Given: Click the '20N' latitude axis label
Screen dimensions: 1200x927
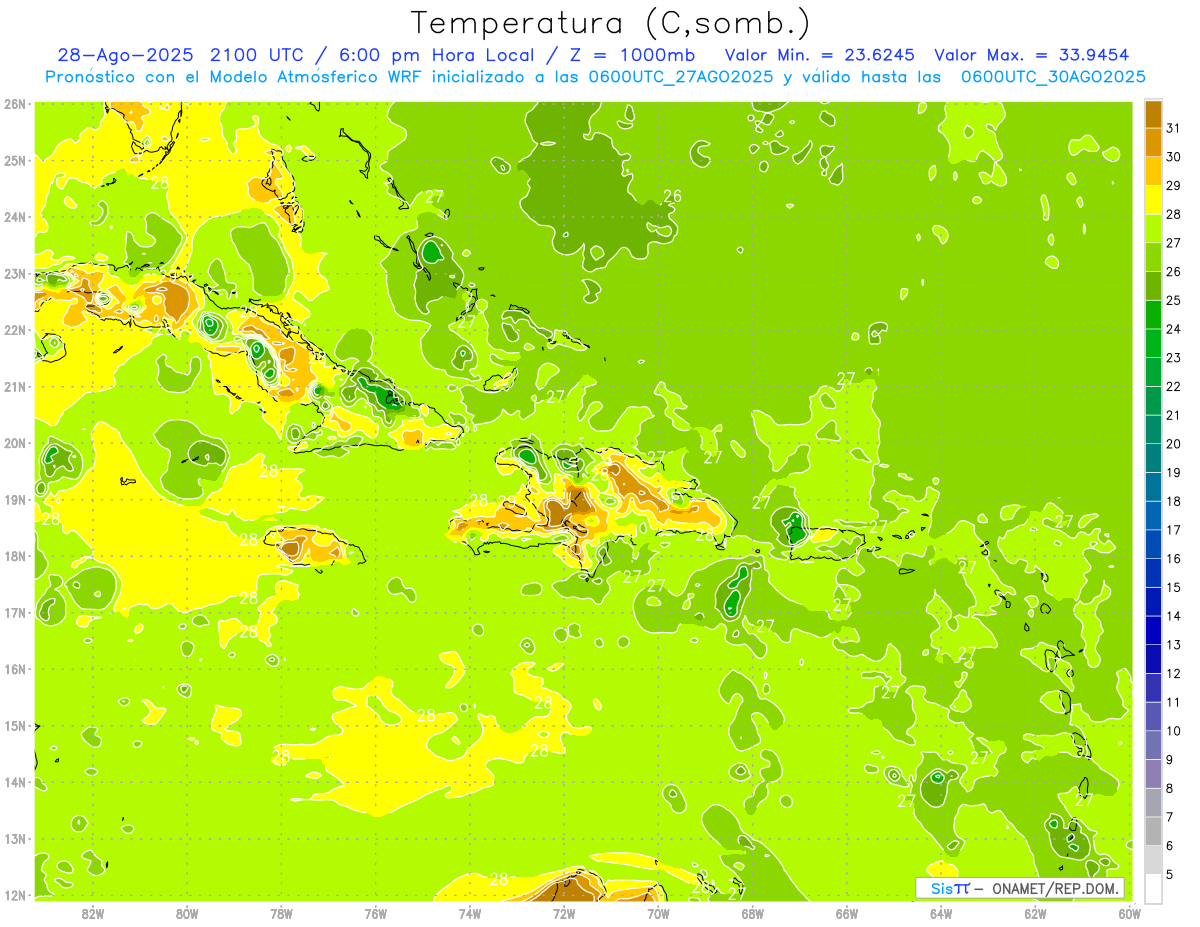Looking at the screenshot, I should [15, 443].
